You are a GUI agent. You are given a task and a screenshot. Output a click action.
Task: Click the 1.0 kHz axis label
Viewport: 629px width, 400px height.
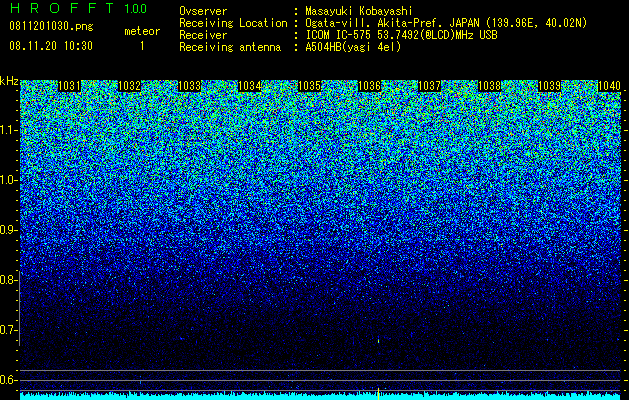click(8, 180)
